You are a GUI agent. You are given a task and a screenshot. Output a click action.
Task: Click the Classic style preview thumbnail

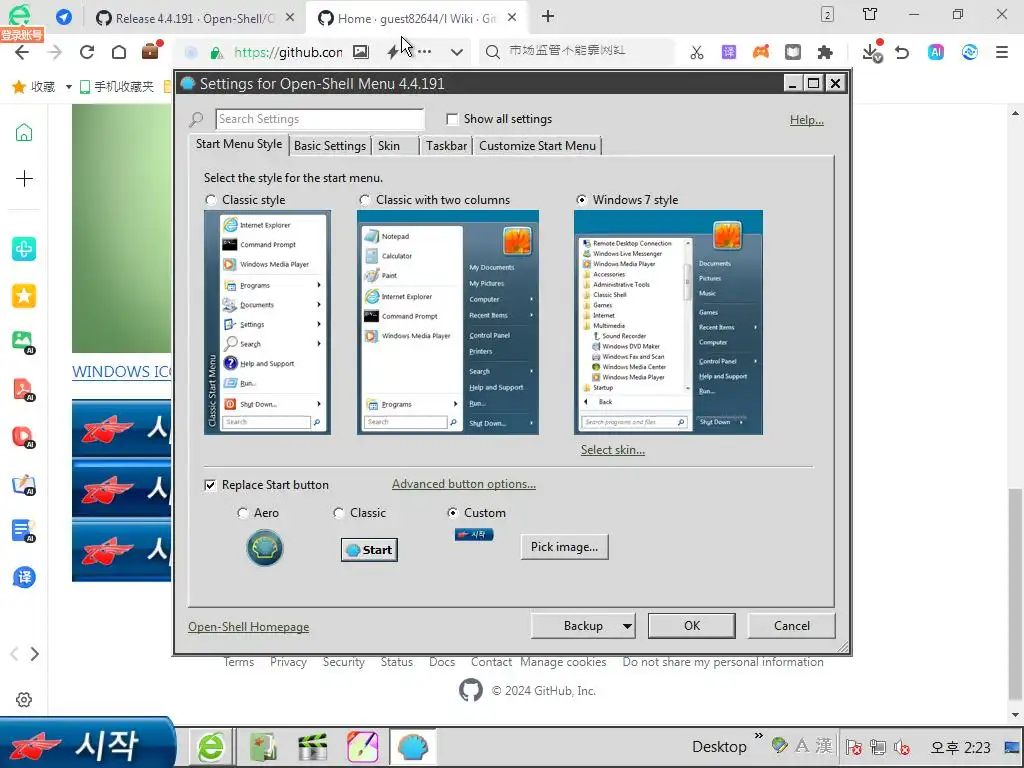pyautogui.click(x=268, y=323)
